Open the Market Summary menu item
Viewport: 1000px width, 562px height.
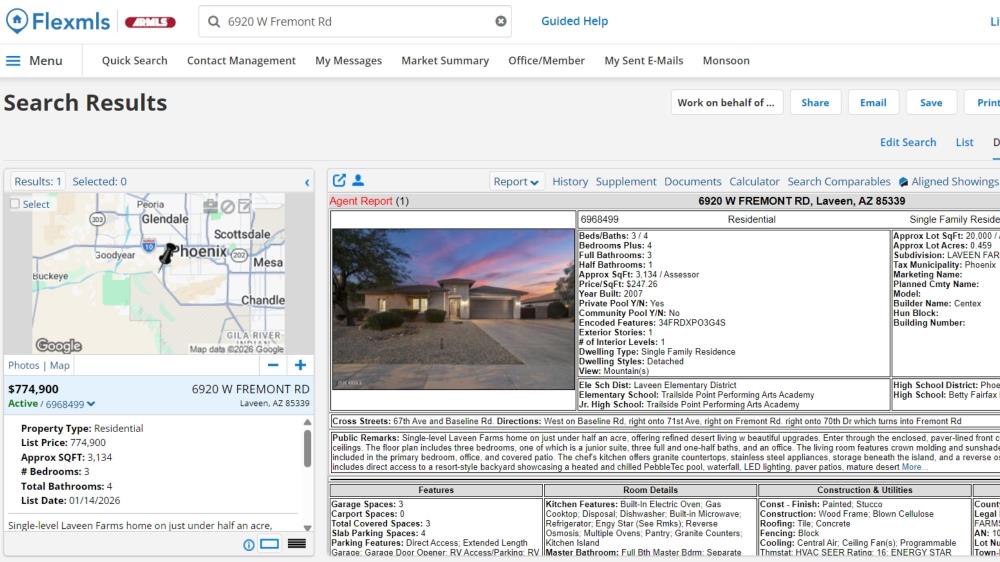(445, 60)
